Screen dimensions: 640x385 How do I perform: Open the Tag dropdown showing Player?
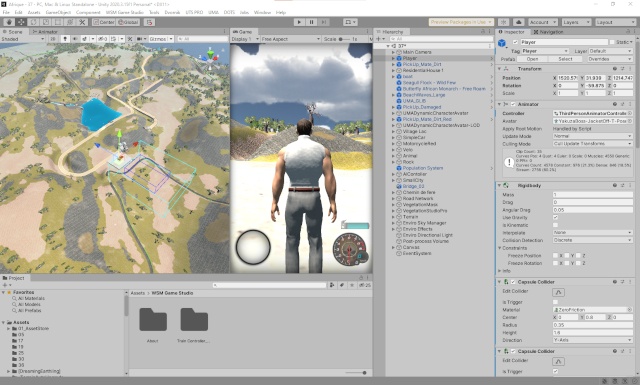[x=544, y=51]
